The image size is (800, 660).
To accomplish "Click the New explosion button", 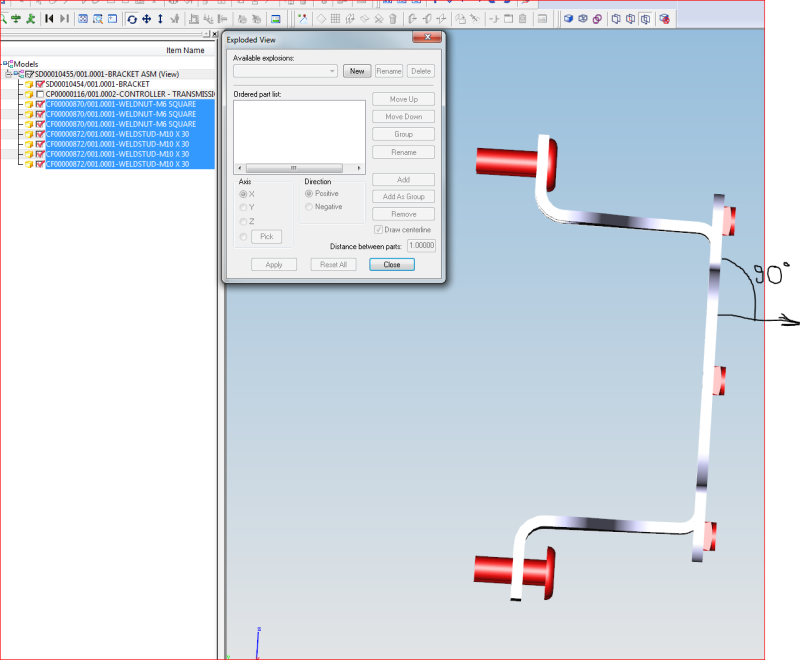I will (x=357, y=71).
